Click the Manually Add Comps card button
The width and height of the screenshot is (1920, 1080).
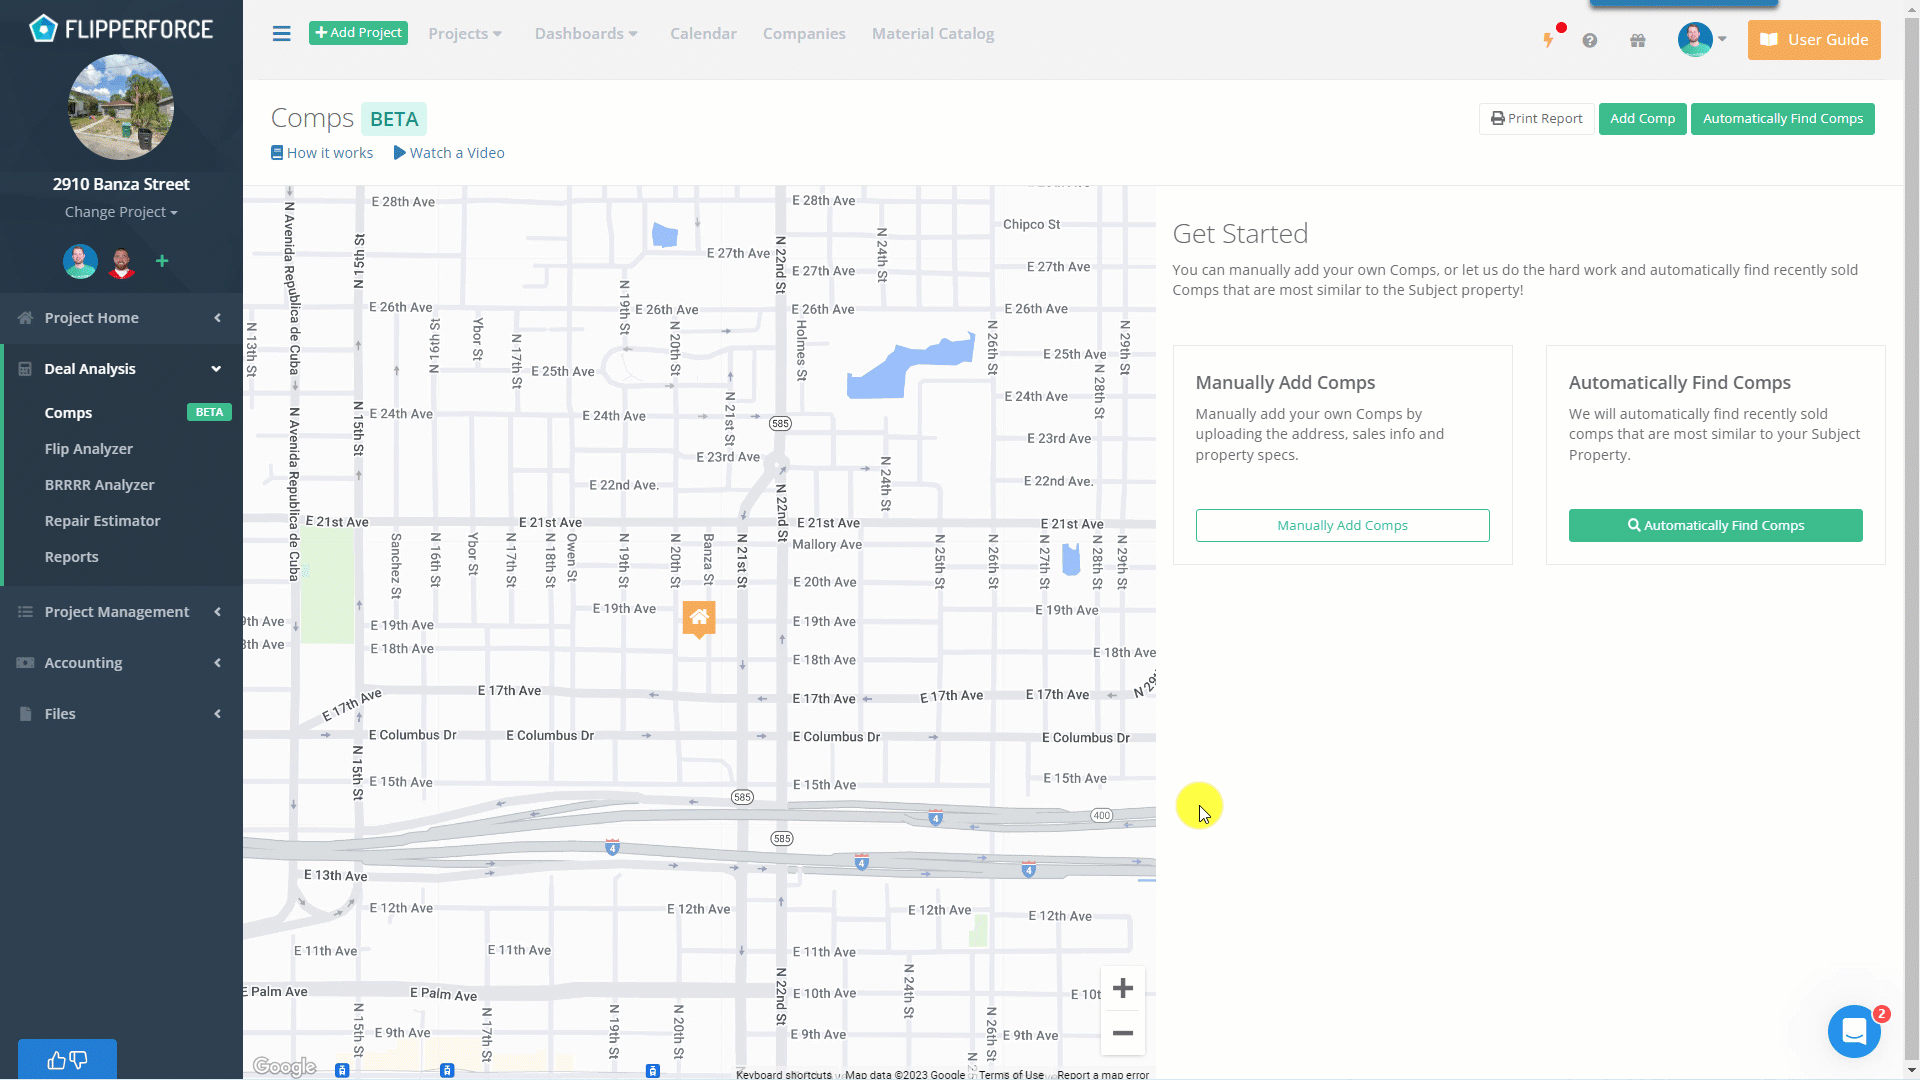pos(1342,526)
